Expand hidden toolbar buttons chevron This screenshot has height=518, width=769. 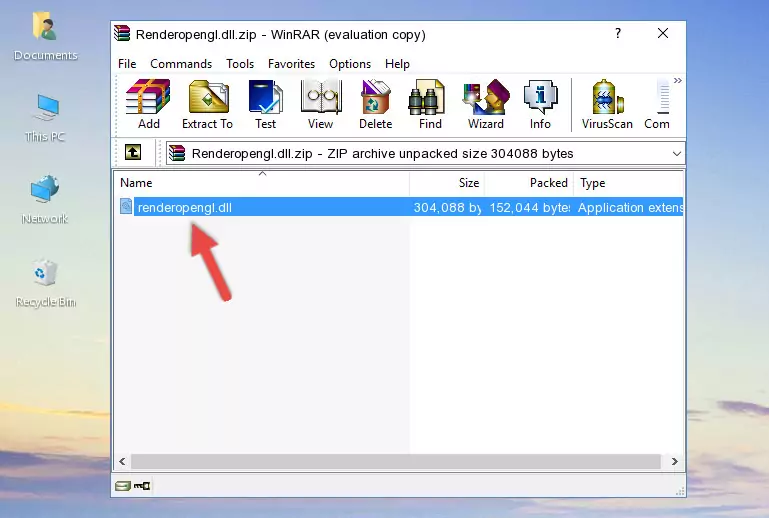678,80
